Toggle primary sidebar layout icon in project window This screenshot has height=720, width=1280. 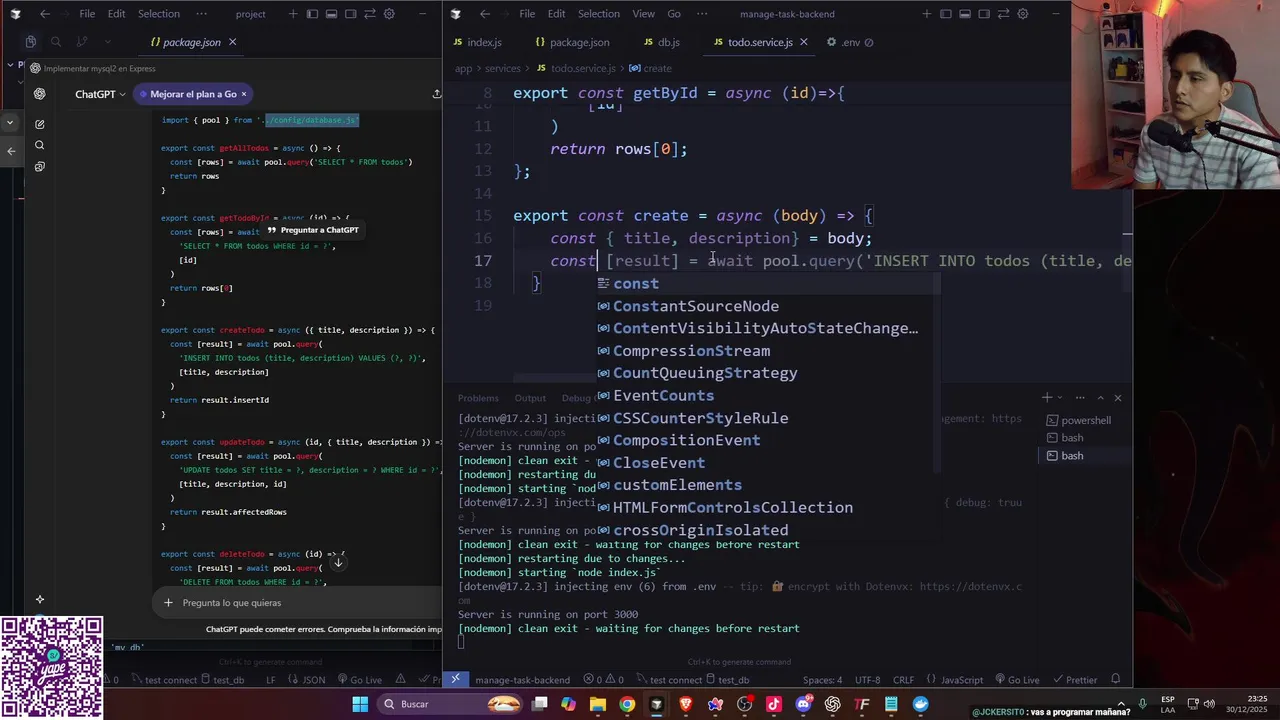click(312, 14)
